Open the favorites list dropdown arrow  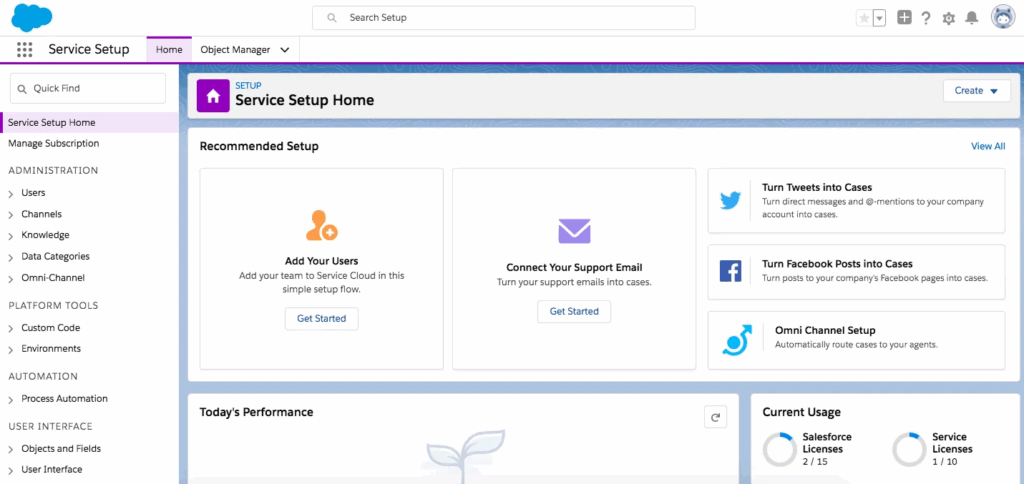pyautogui.click(x=879, y=18)
